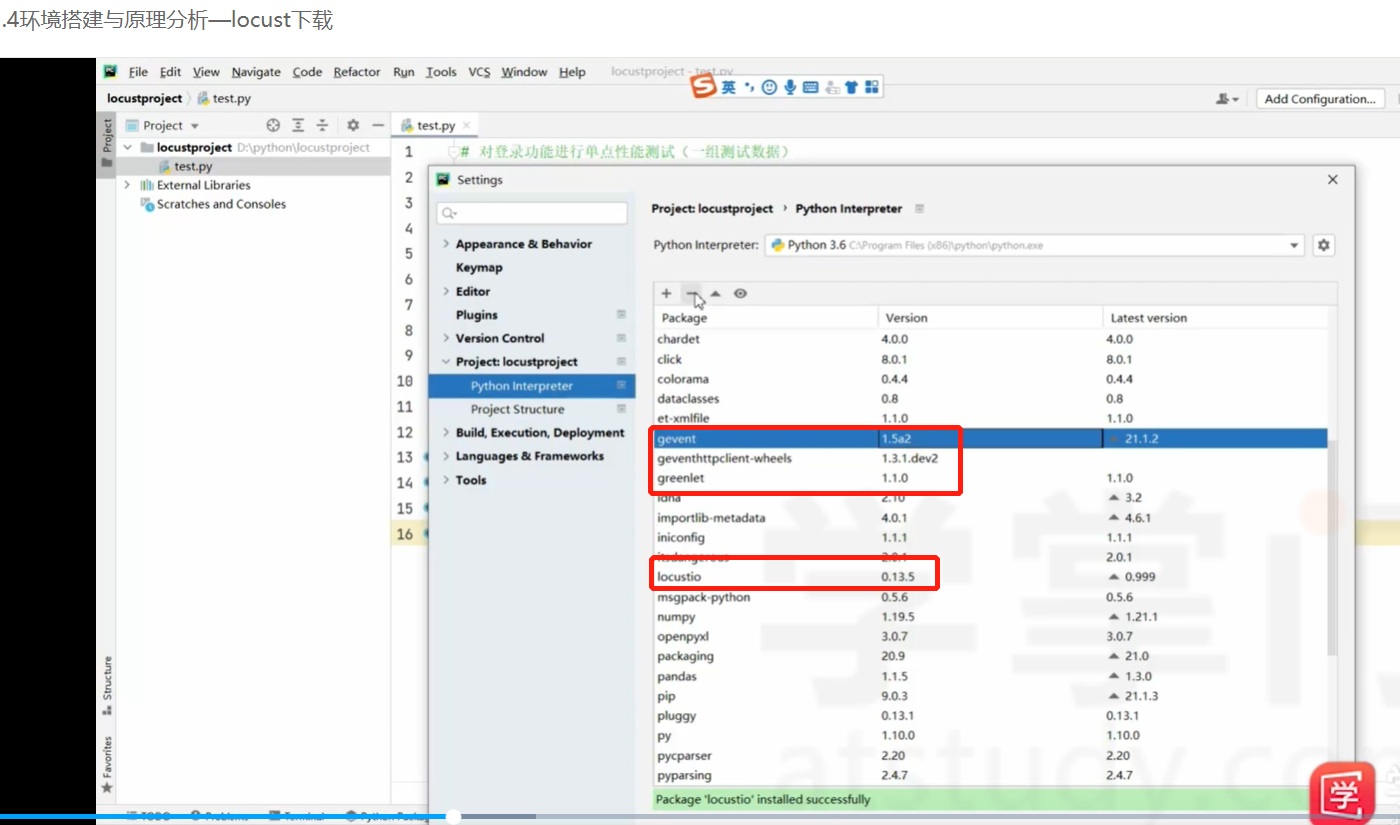Viewport: 1400px width, 825px height.
Task: Select opened file locate icon in Project panel
Action: 273,125
